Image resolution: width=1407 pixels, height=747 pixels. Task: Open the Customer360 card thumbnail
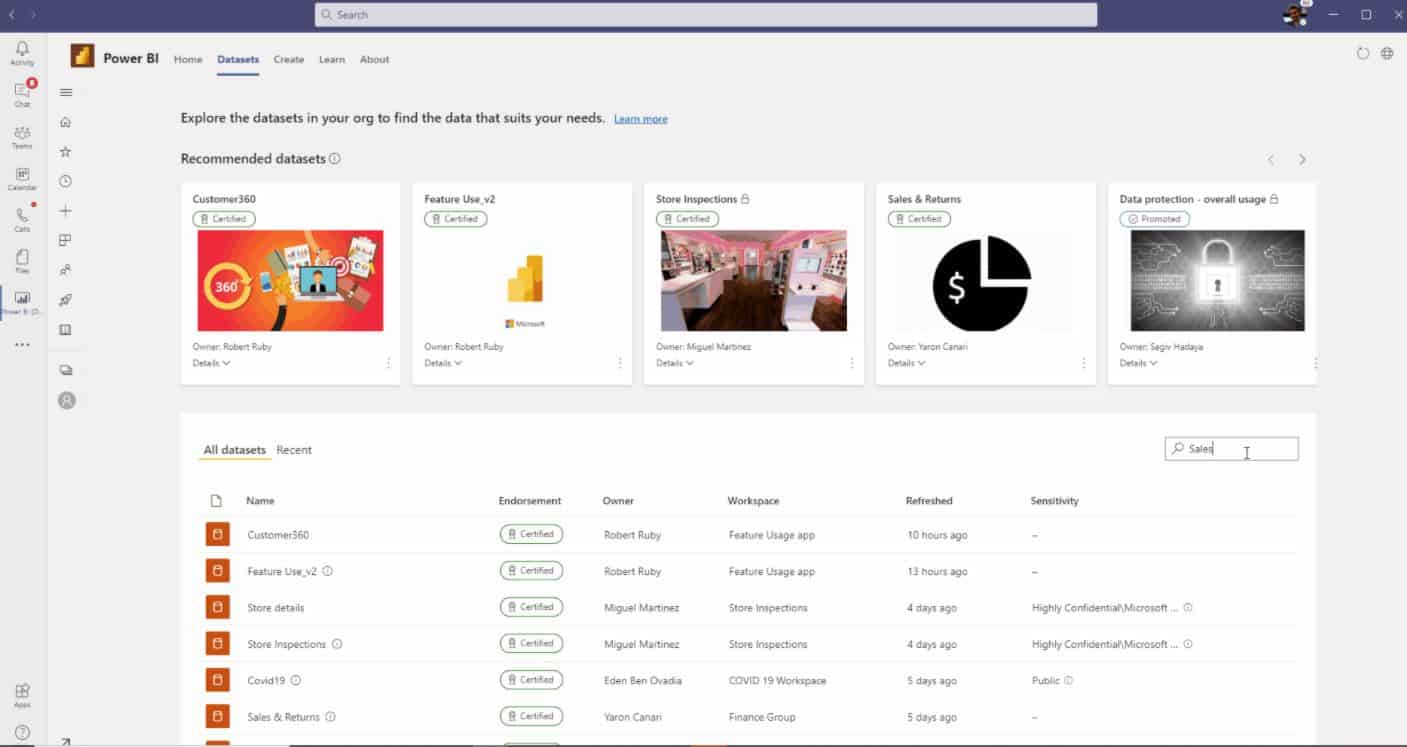coord(290,281)
